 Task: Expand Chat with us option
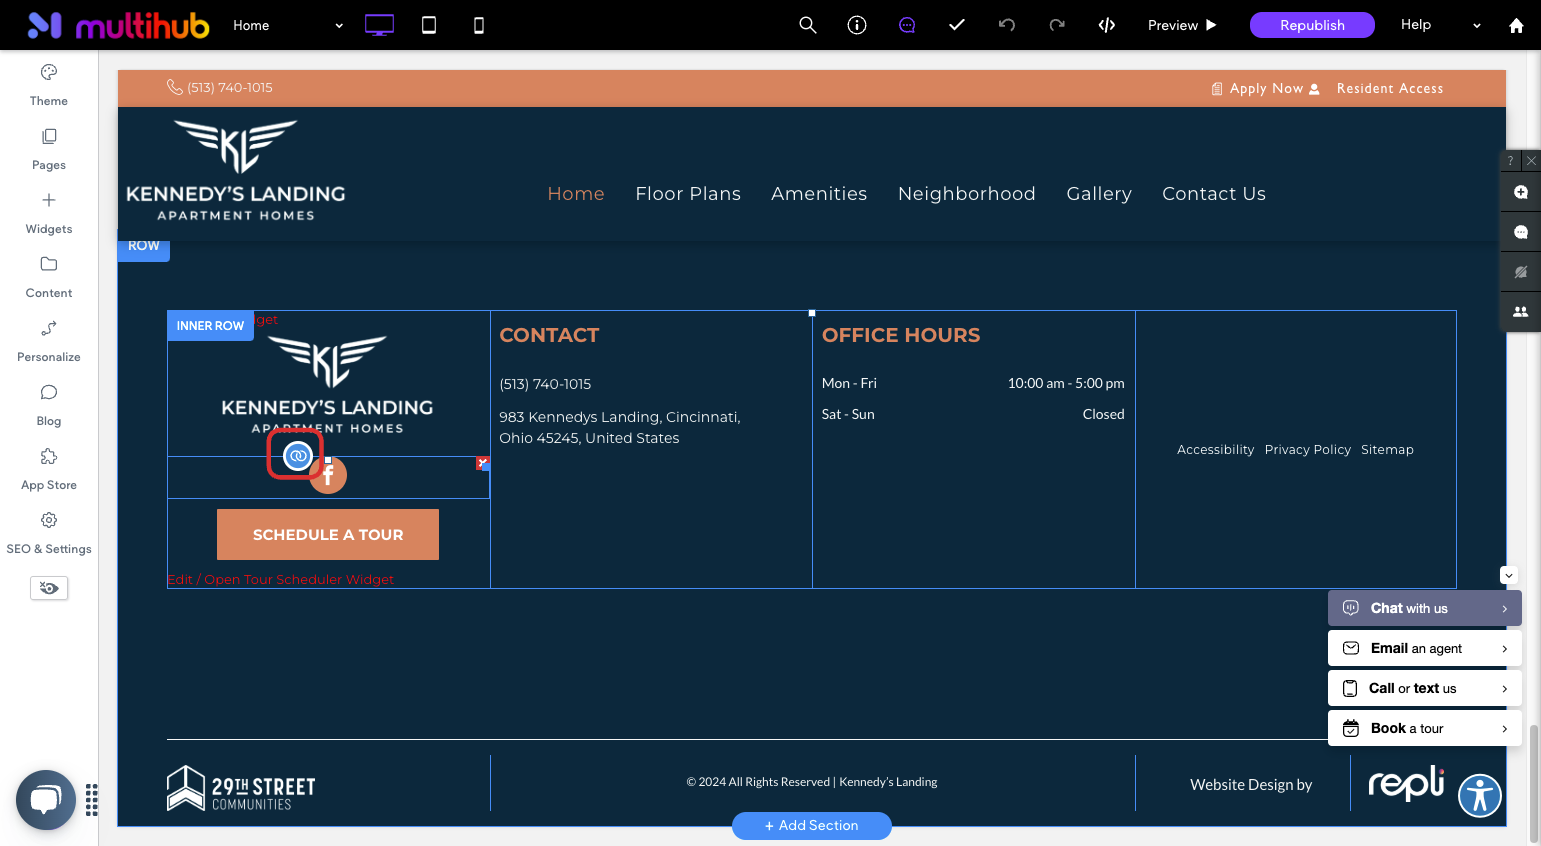point(1425,608)
